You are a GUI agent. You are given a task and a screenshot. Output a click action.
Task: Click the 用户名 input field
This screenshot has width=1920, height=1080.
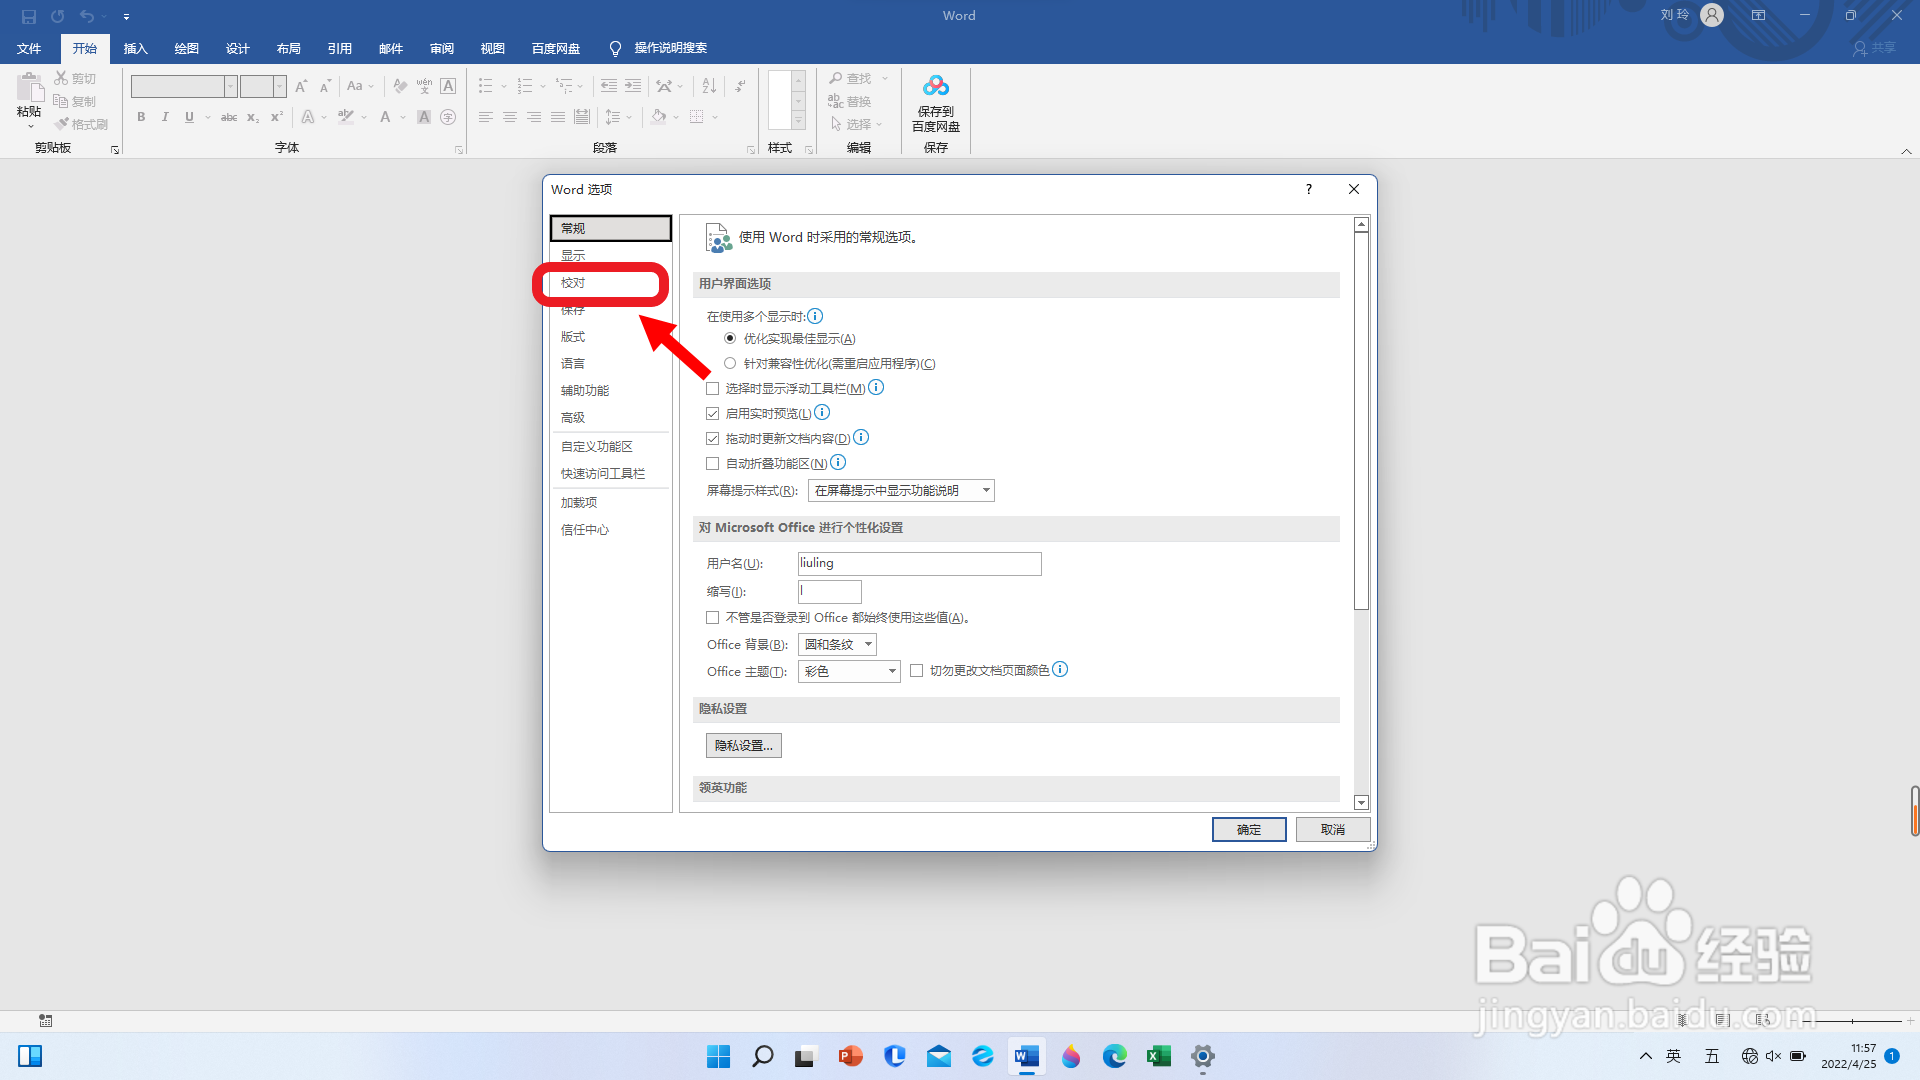click(x=919, y=563)
